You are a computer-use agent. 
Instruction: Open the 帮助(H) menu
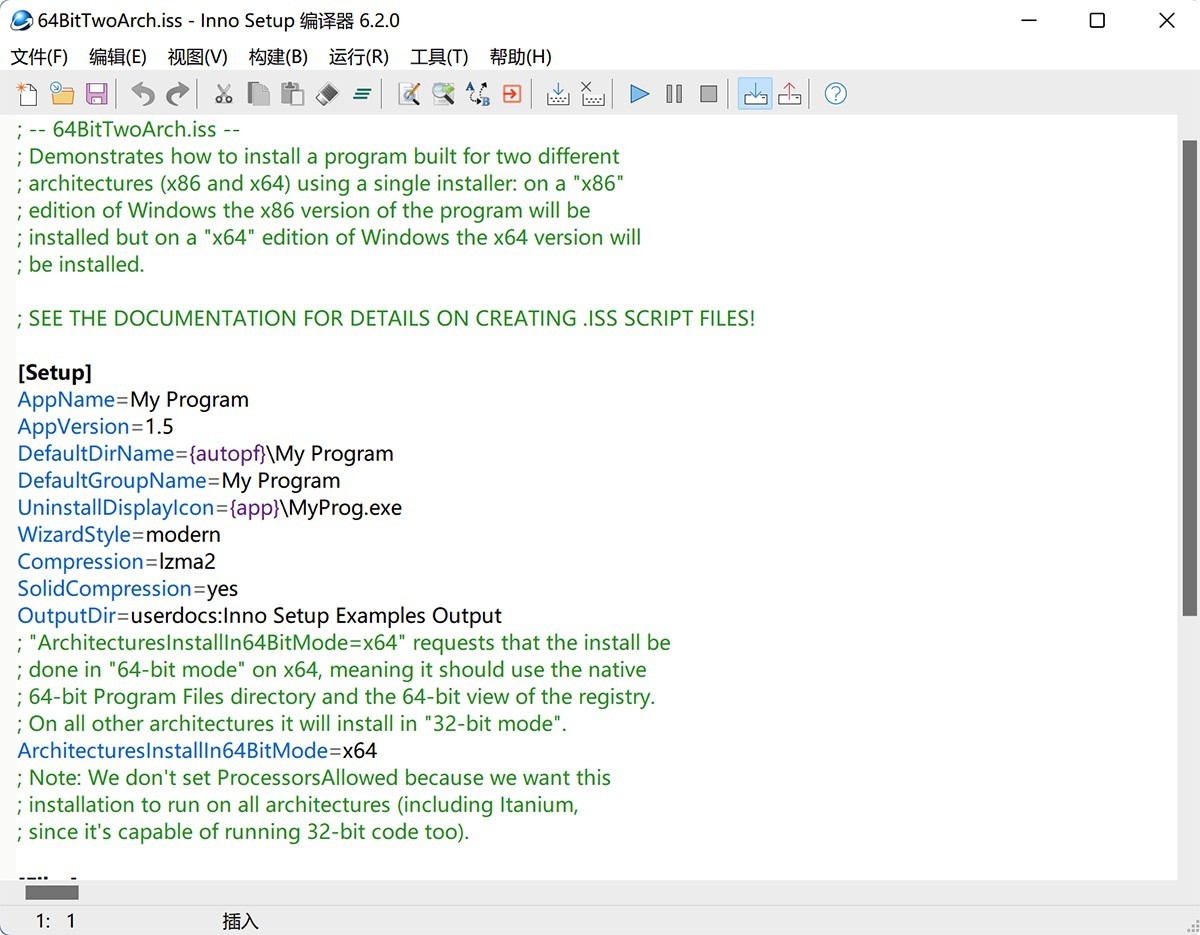520,57
